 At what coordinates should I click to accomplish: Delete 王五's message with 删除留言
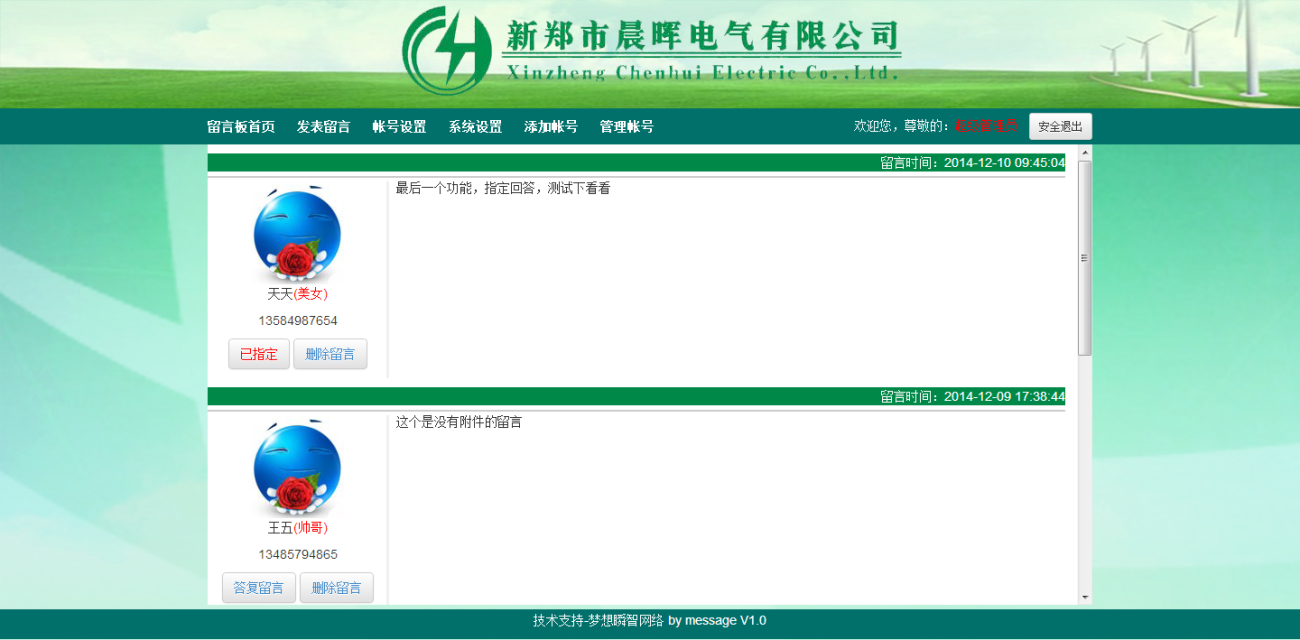tap(336, 588)
